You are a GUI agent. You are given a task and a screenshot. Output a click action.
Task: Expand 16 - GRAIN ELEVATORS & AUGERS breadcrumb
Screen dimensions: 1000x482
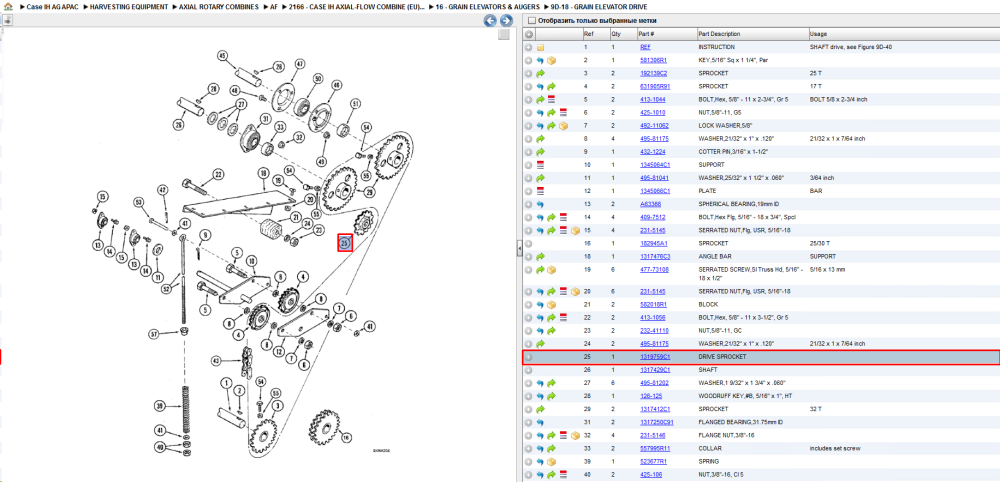pyautogui.click(x=431, y=6)
